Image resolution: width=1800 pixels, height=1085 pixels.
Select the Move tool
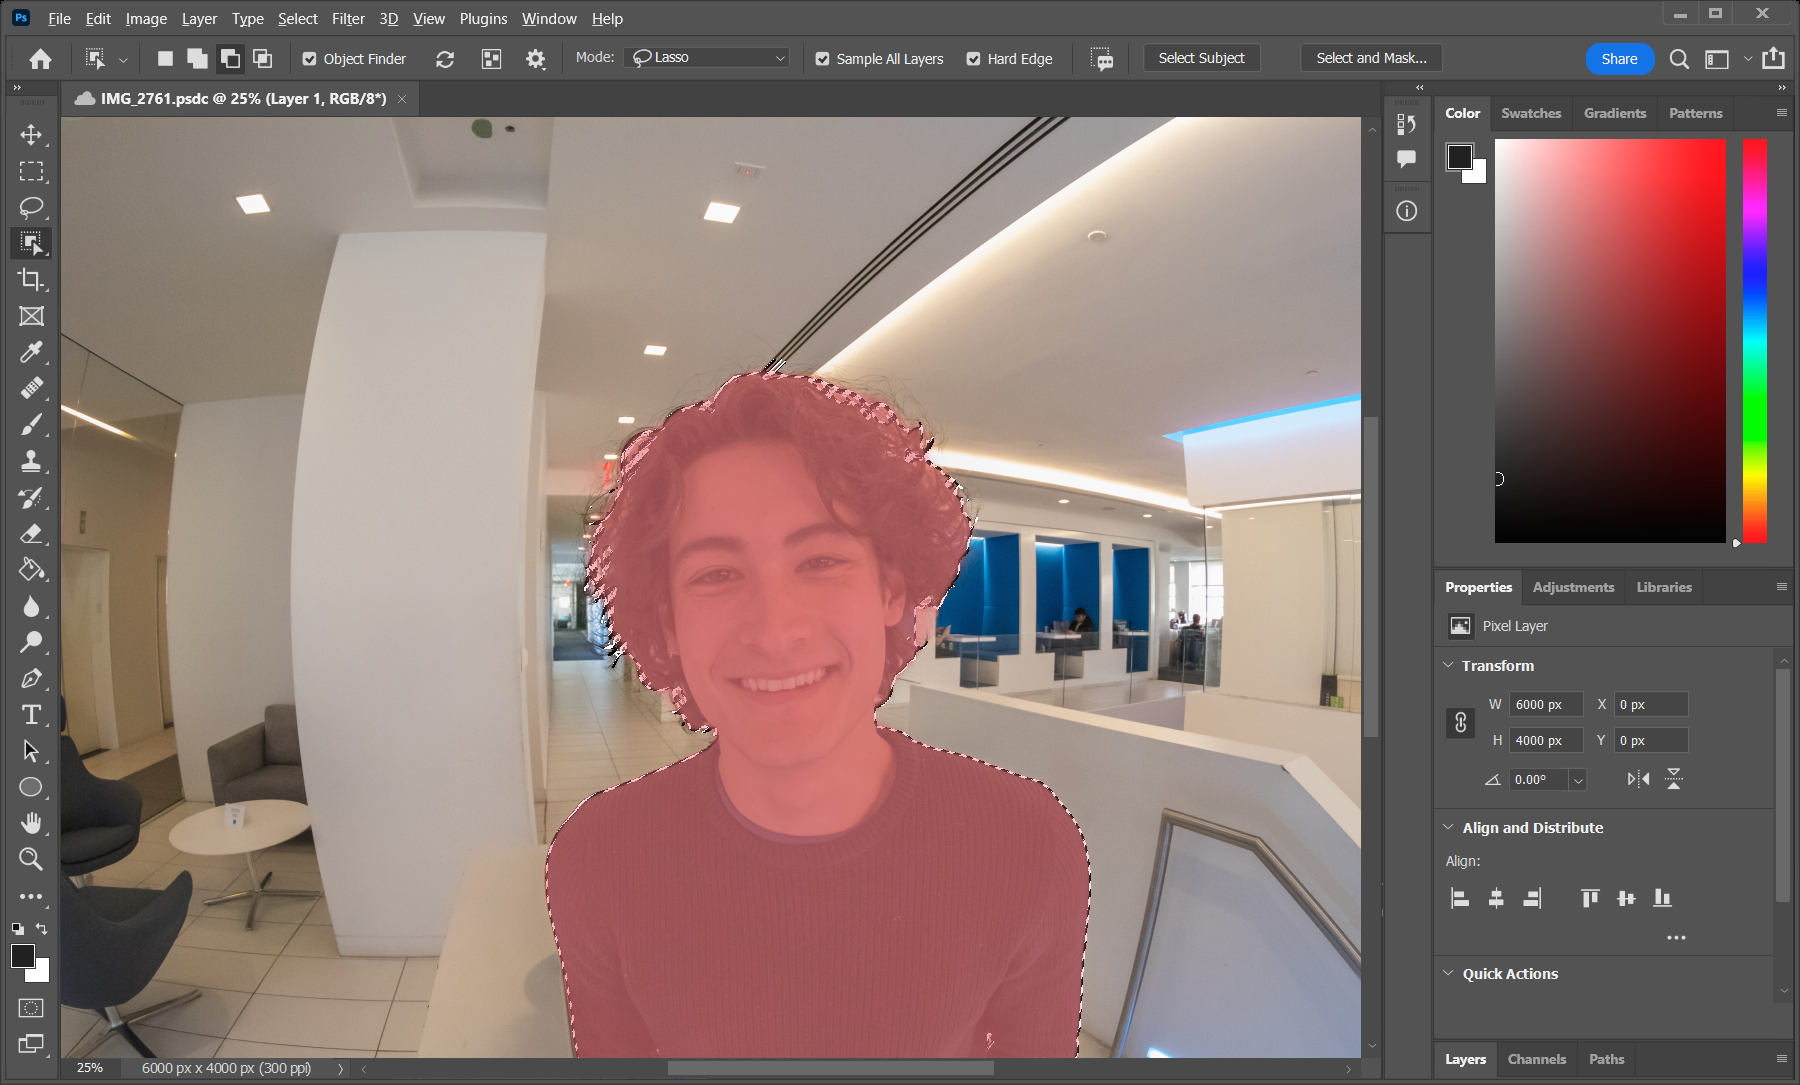click(x=31, y=135)
